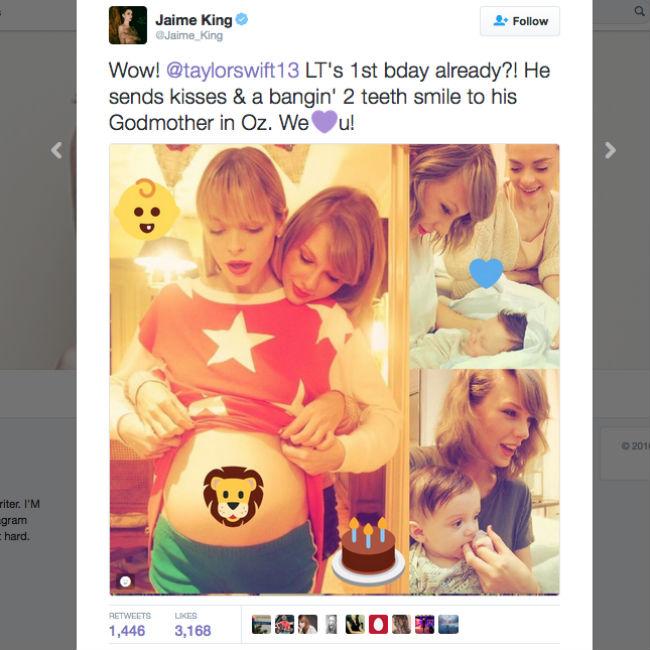Image resolution: width=650 pixels, height=650 pixels.
Task: Open the last blue liker avatar
Action: coord(449,624)
